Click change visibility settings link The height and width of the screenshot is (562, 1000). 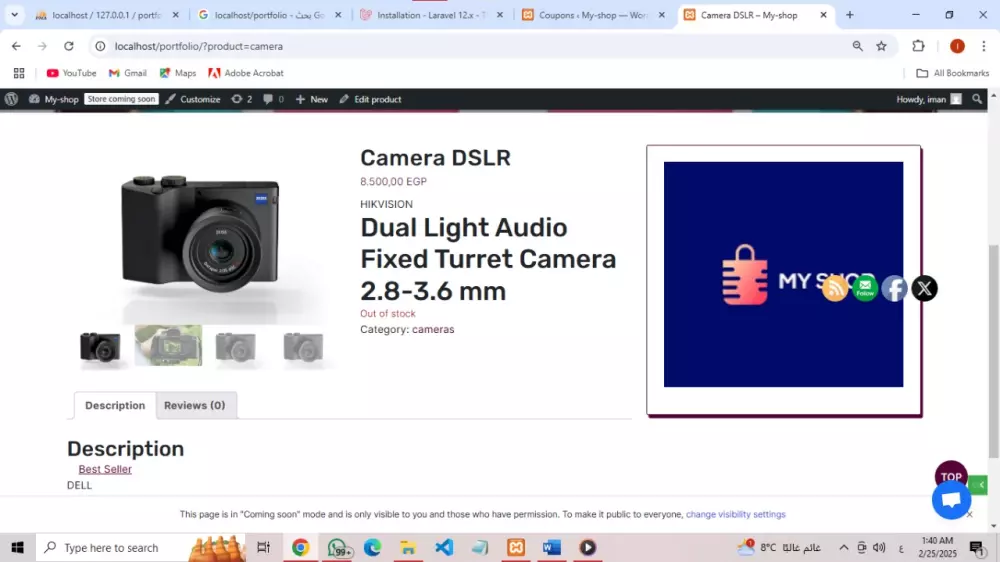[735, 514]
